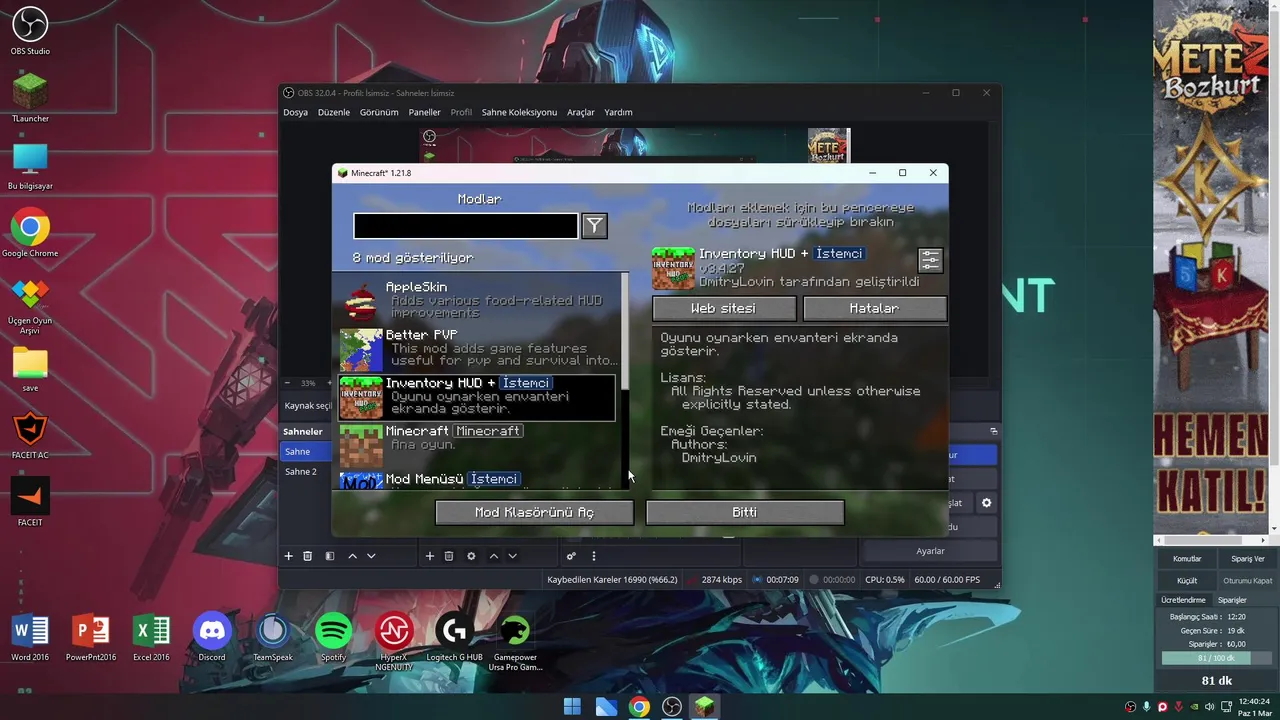The image size is (1280, 720).
Task: Open the Düzenle menu in OBS
Action: pyautogui.click(x=334, y=112)
